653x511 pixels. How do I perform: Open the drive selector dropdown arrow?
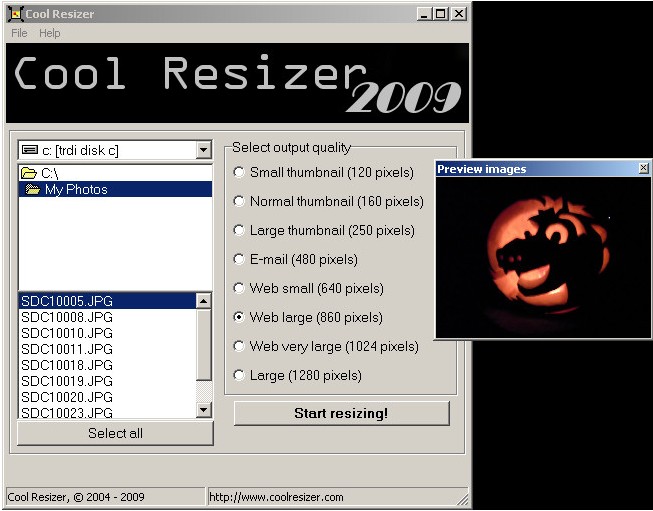[204, 150]
